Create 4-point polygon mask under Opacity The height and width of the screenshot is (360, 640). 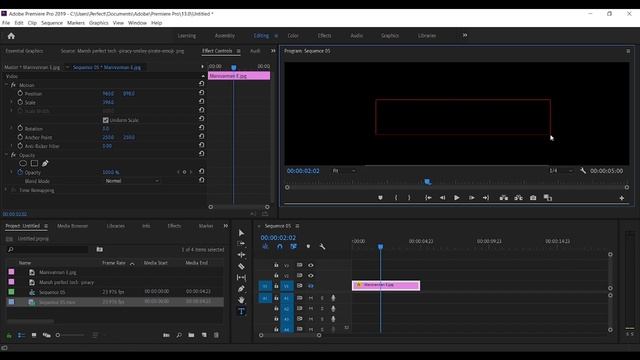point(34,163)
